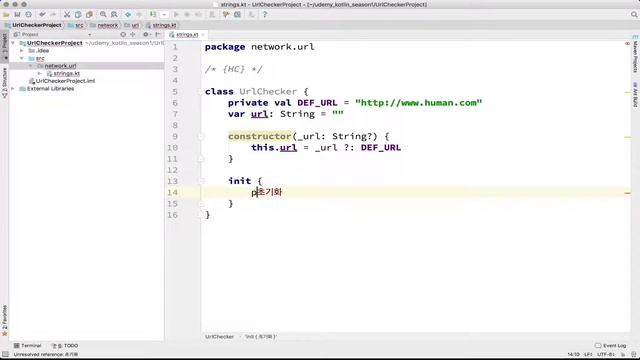Toggle tool window buttons in status bar corner
The width and height of the screenshot is (640, 360).
[5, 355]
